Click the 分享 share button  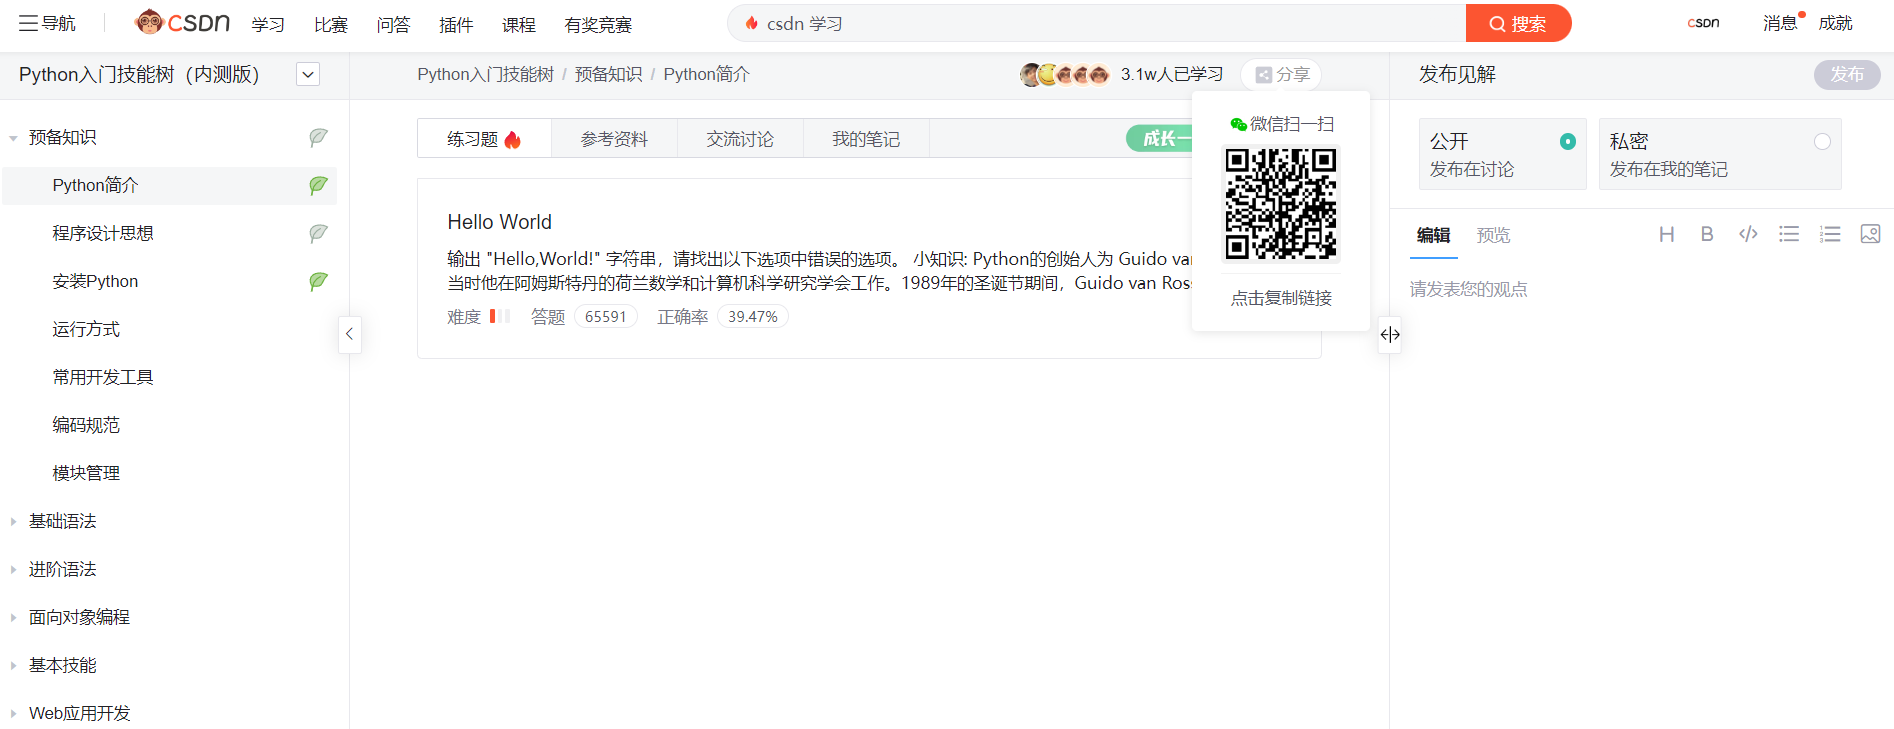pos(1281,75)
